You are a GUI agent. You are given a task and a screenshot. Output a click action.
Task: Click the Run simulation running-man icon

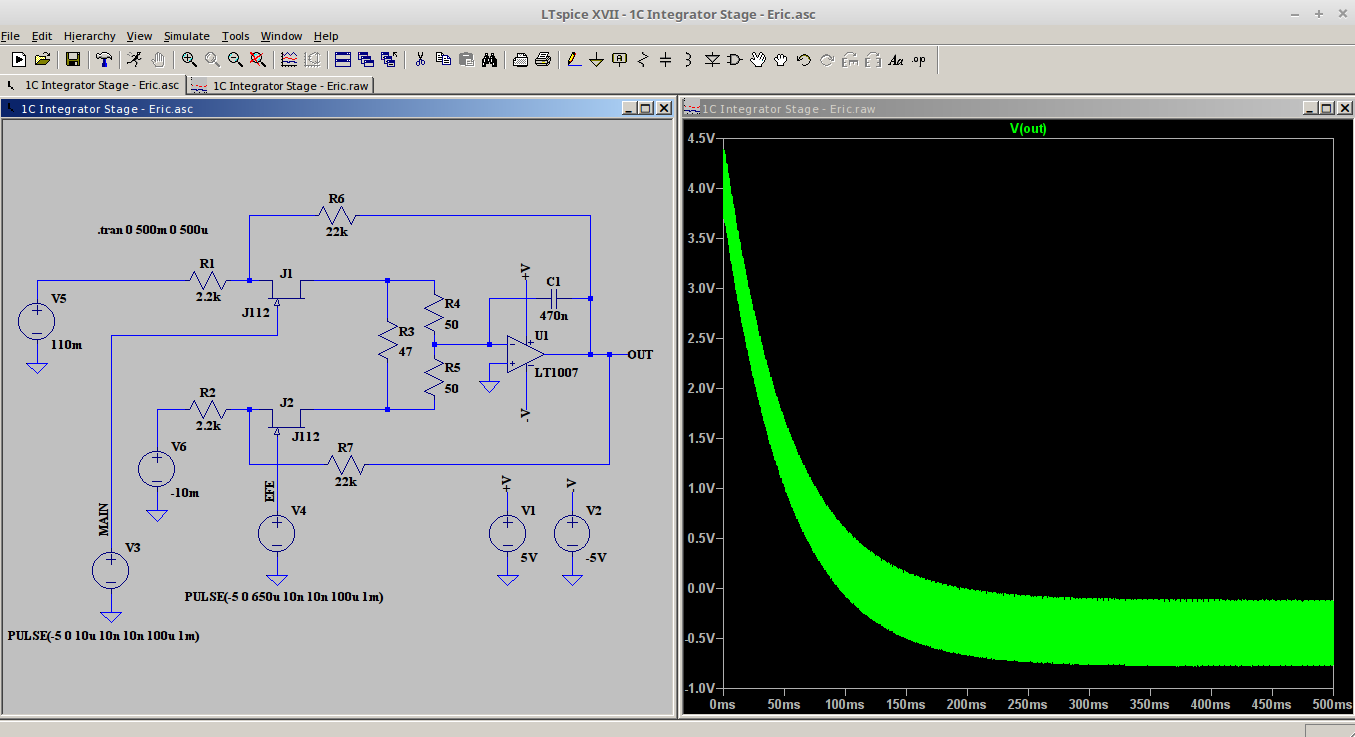tap(134, 60)
